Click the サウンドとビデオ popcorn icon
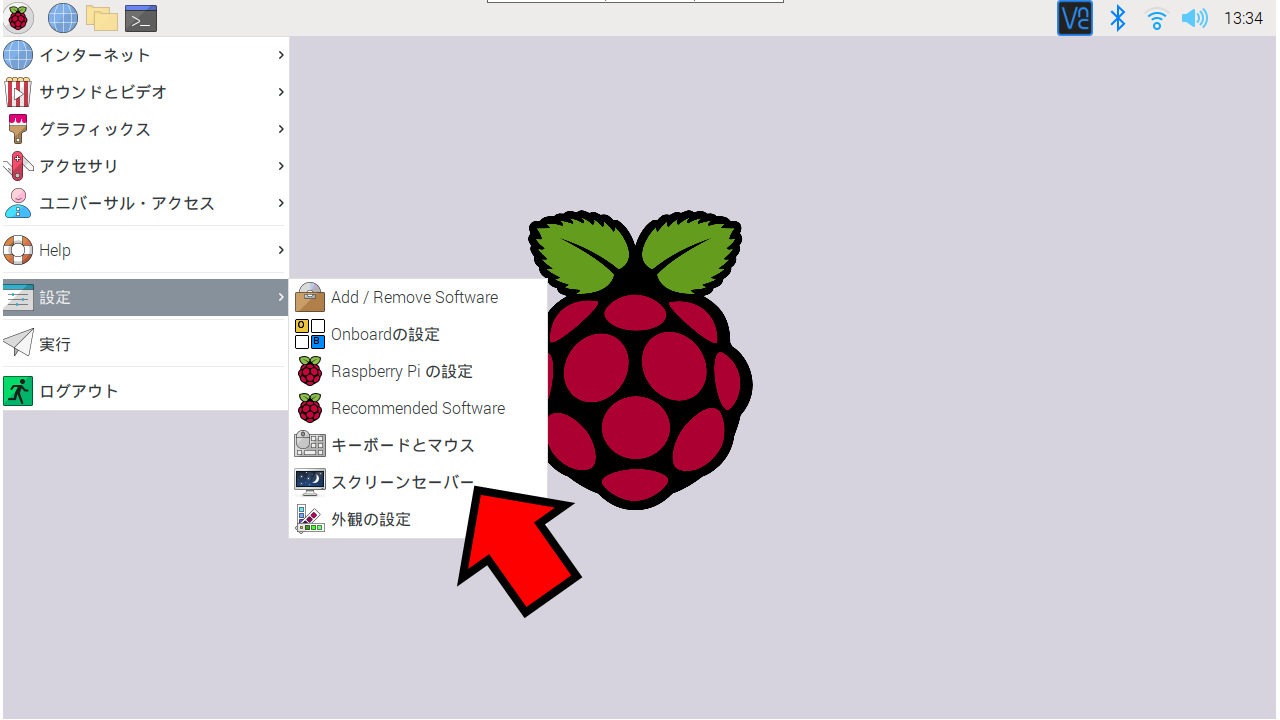1280x720 pixels. pyautogui.click(x=18, y=92)
